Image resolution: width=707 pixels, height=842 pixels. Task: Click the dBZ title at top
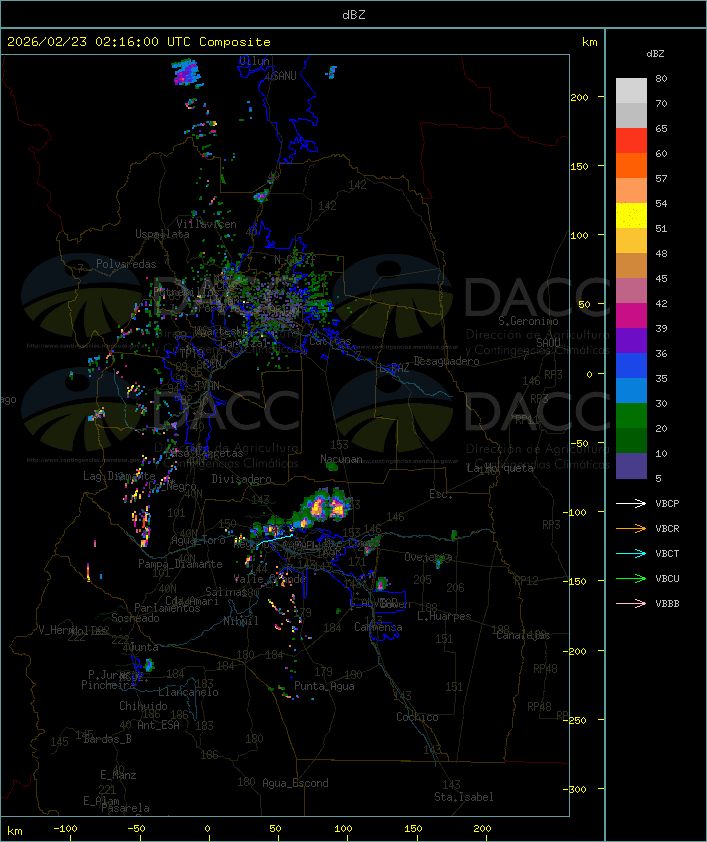[354, 14]
